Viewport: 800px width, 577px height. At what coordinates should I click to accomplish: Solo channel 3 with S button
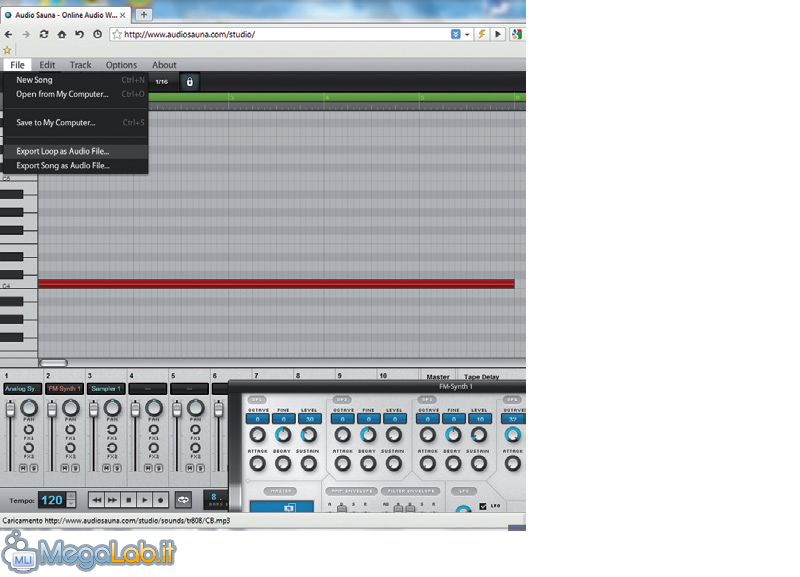click(x=117, y=468)
